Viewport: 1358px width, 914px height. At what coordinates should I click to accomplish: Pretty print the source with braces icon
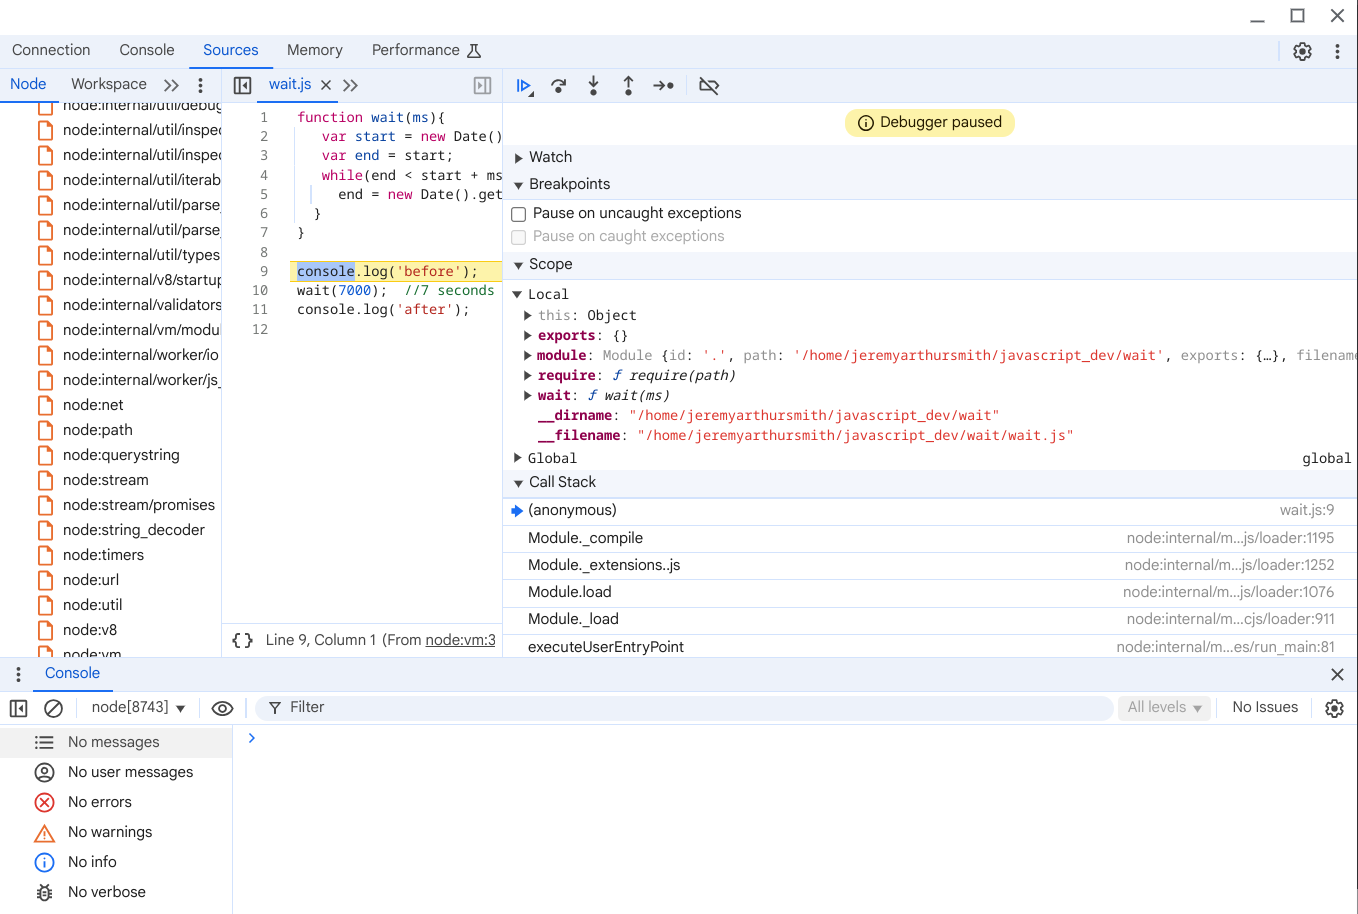[x=243, y=640]
